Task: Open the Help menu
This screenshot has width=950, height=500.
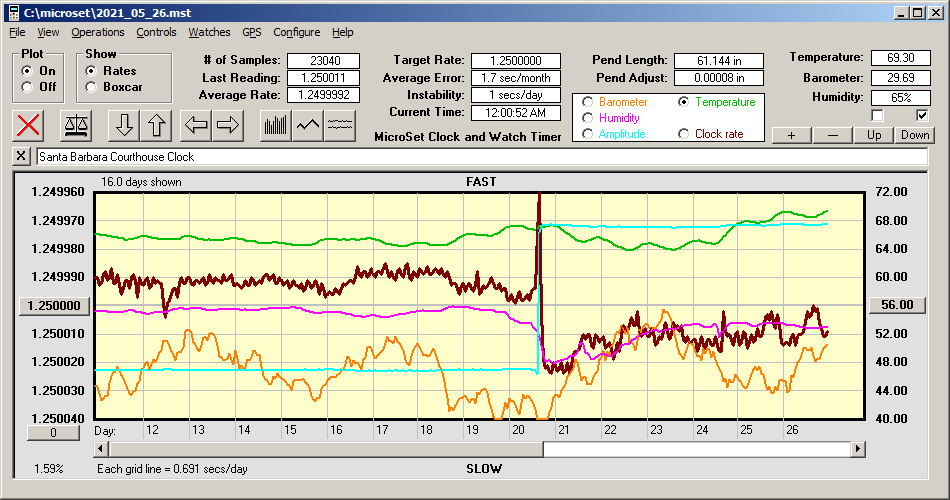Action: pos(342,32)
